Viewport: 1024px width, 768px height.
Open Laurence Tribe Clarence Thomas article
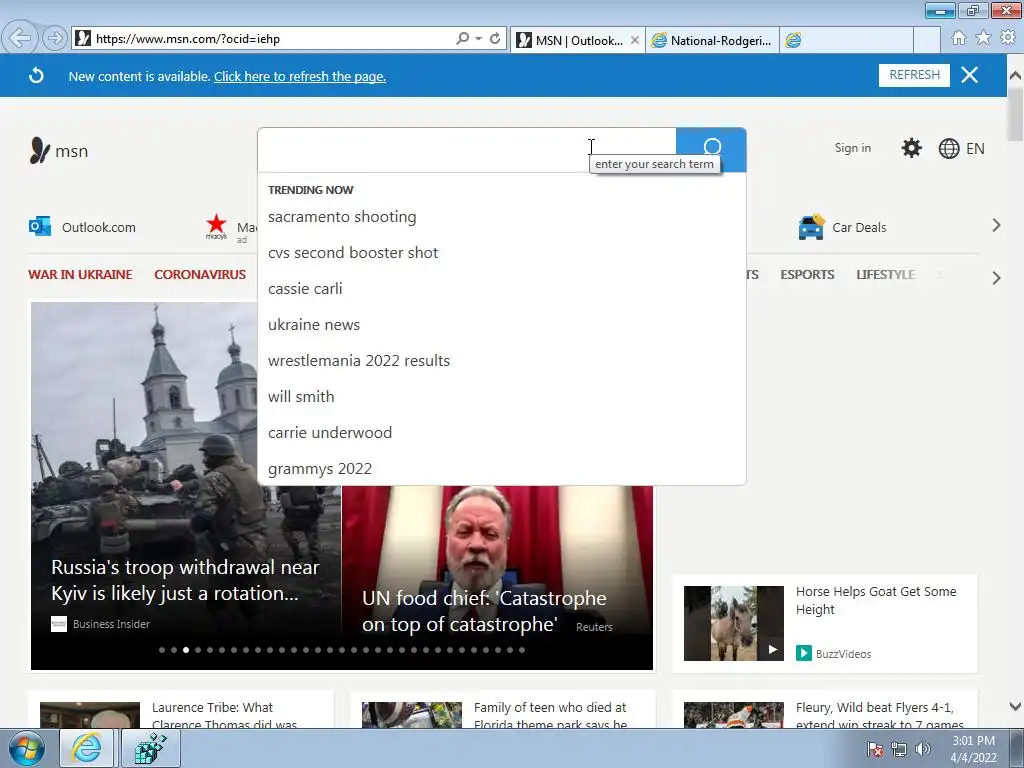(x=224, y=716)
